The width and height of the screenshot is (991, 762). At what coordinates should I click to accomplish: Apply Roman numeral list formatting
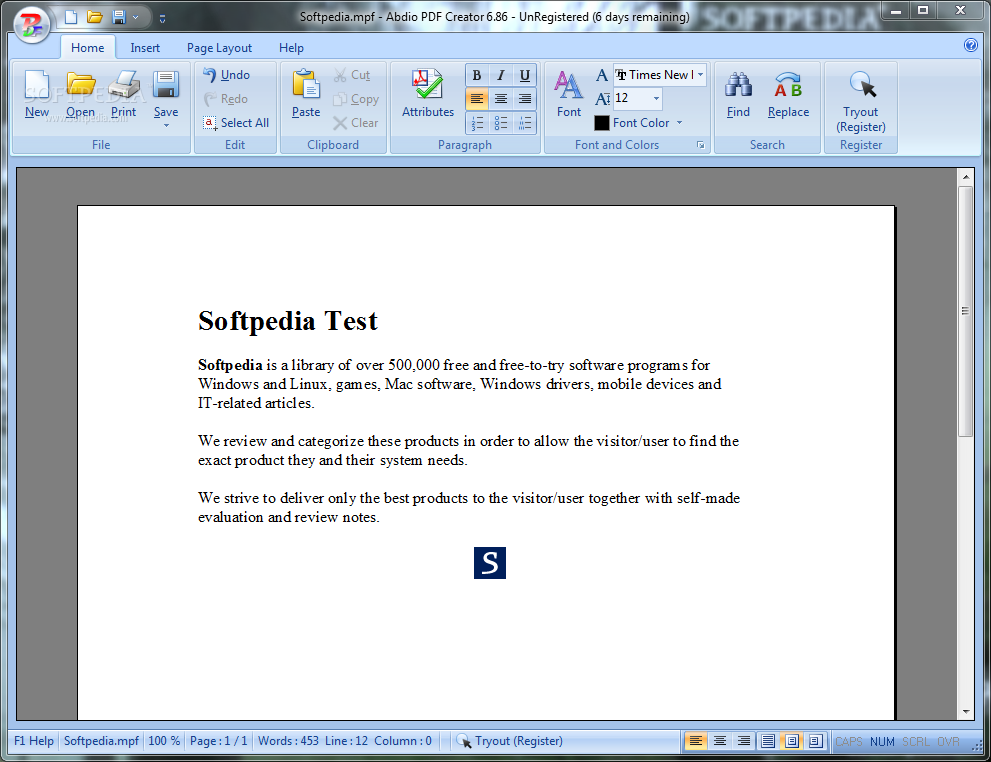tap(525, 123)
